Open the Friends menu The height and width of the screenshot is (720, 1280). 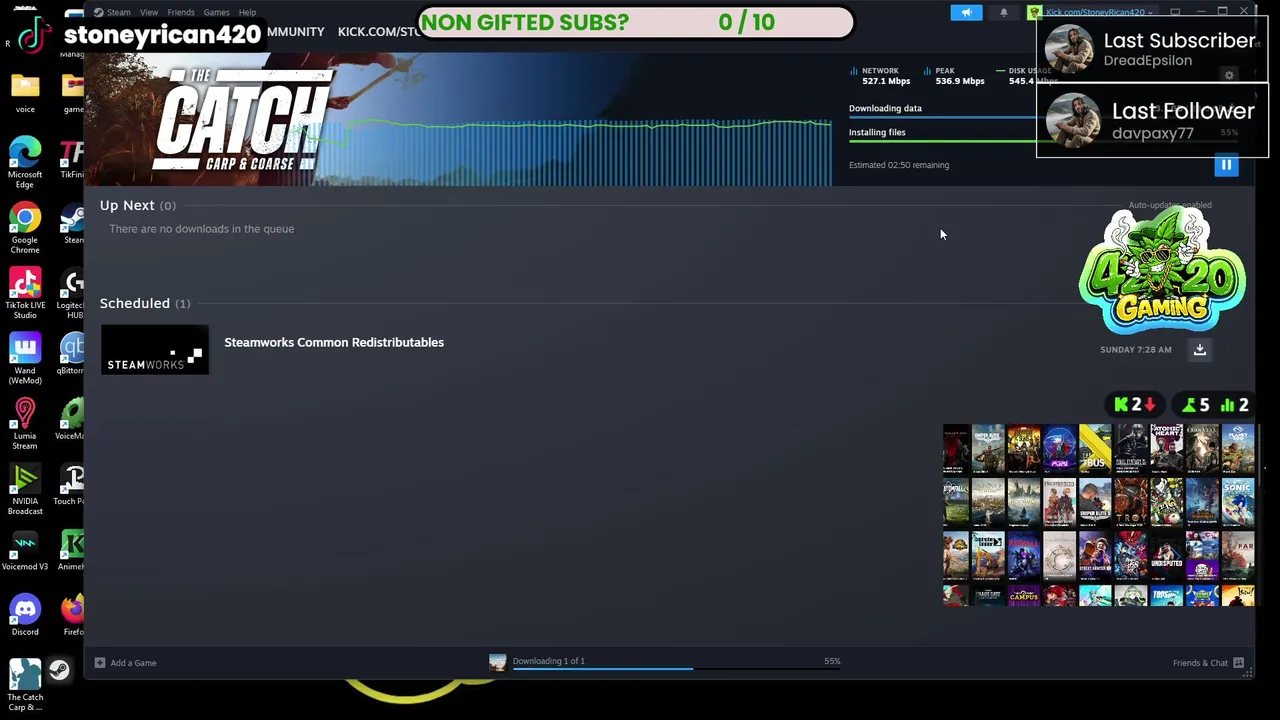coord(181,12)
